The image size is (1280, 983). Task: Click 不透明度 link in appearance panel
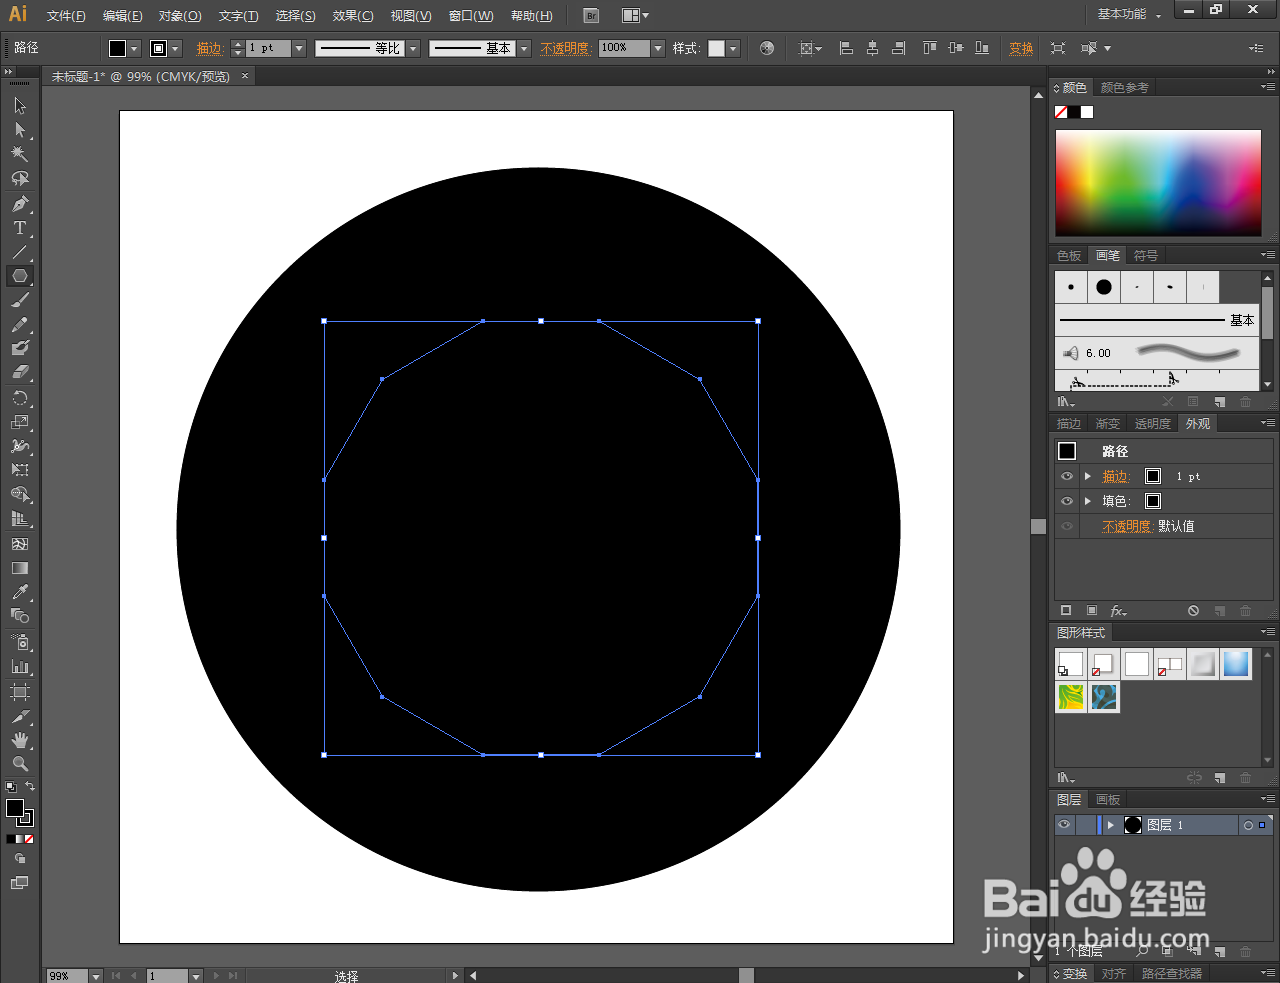1127,526
